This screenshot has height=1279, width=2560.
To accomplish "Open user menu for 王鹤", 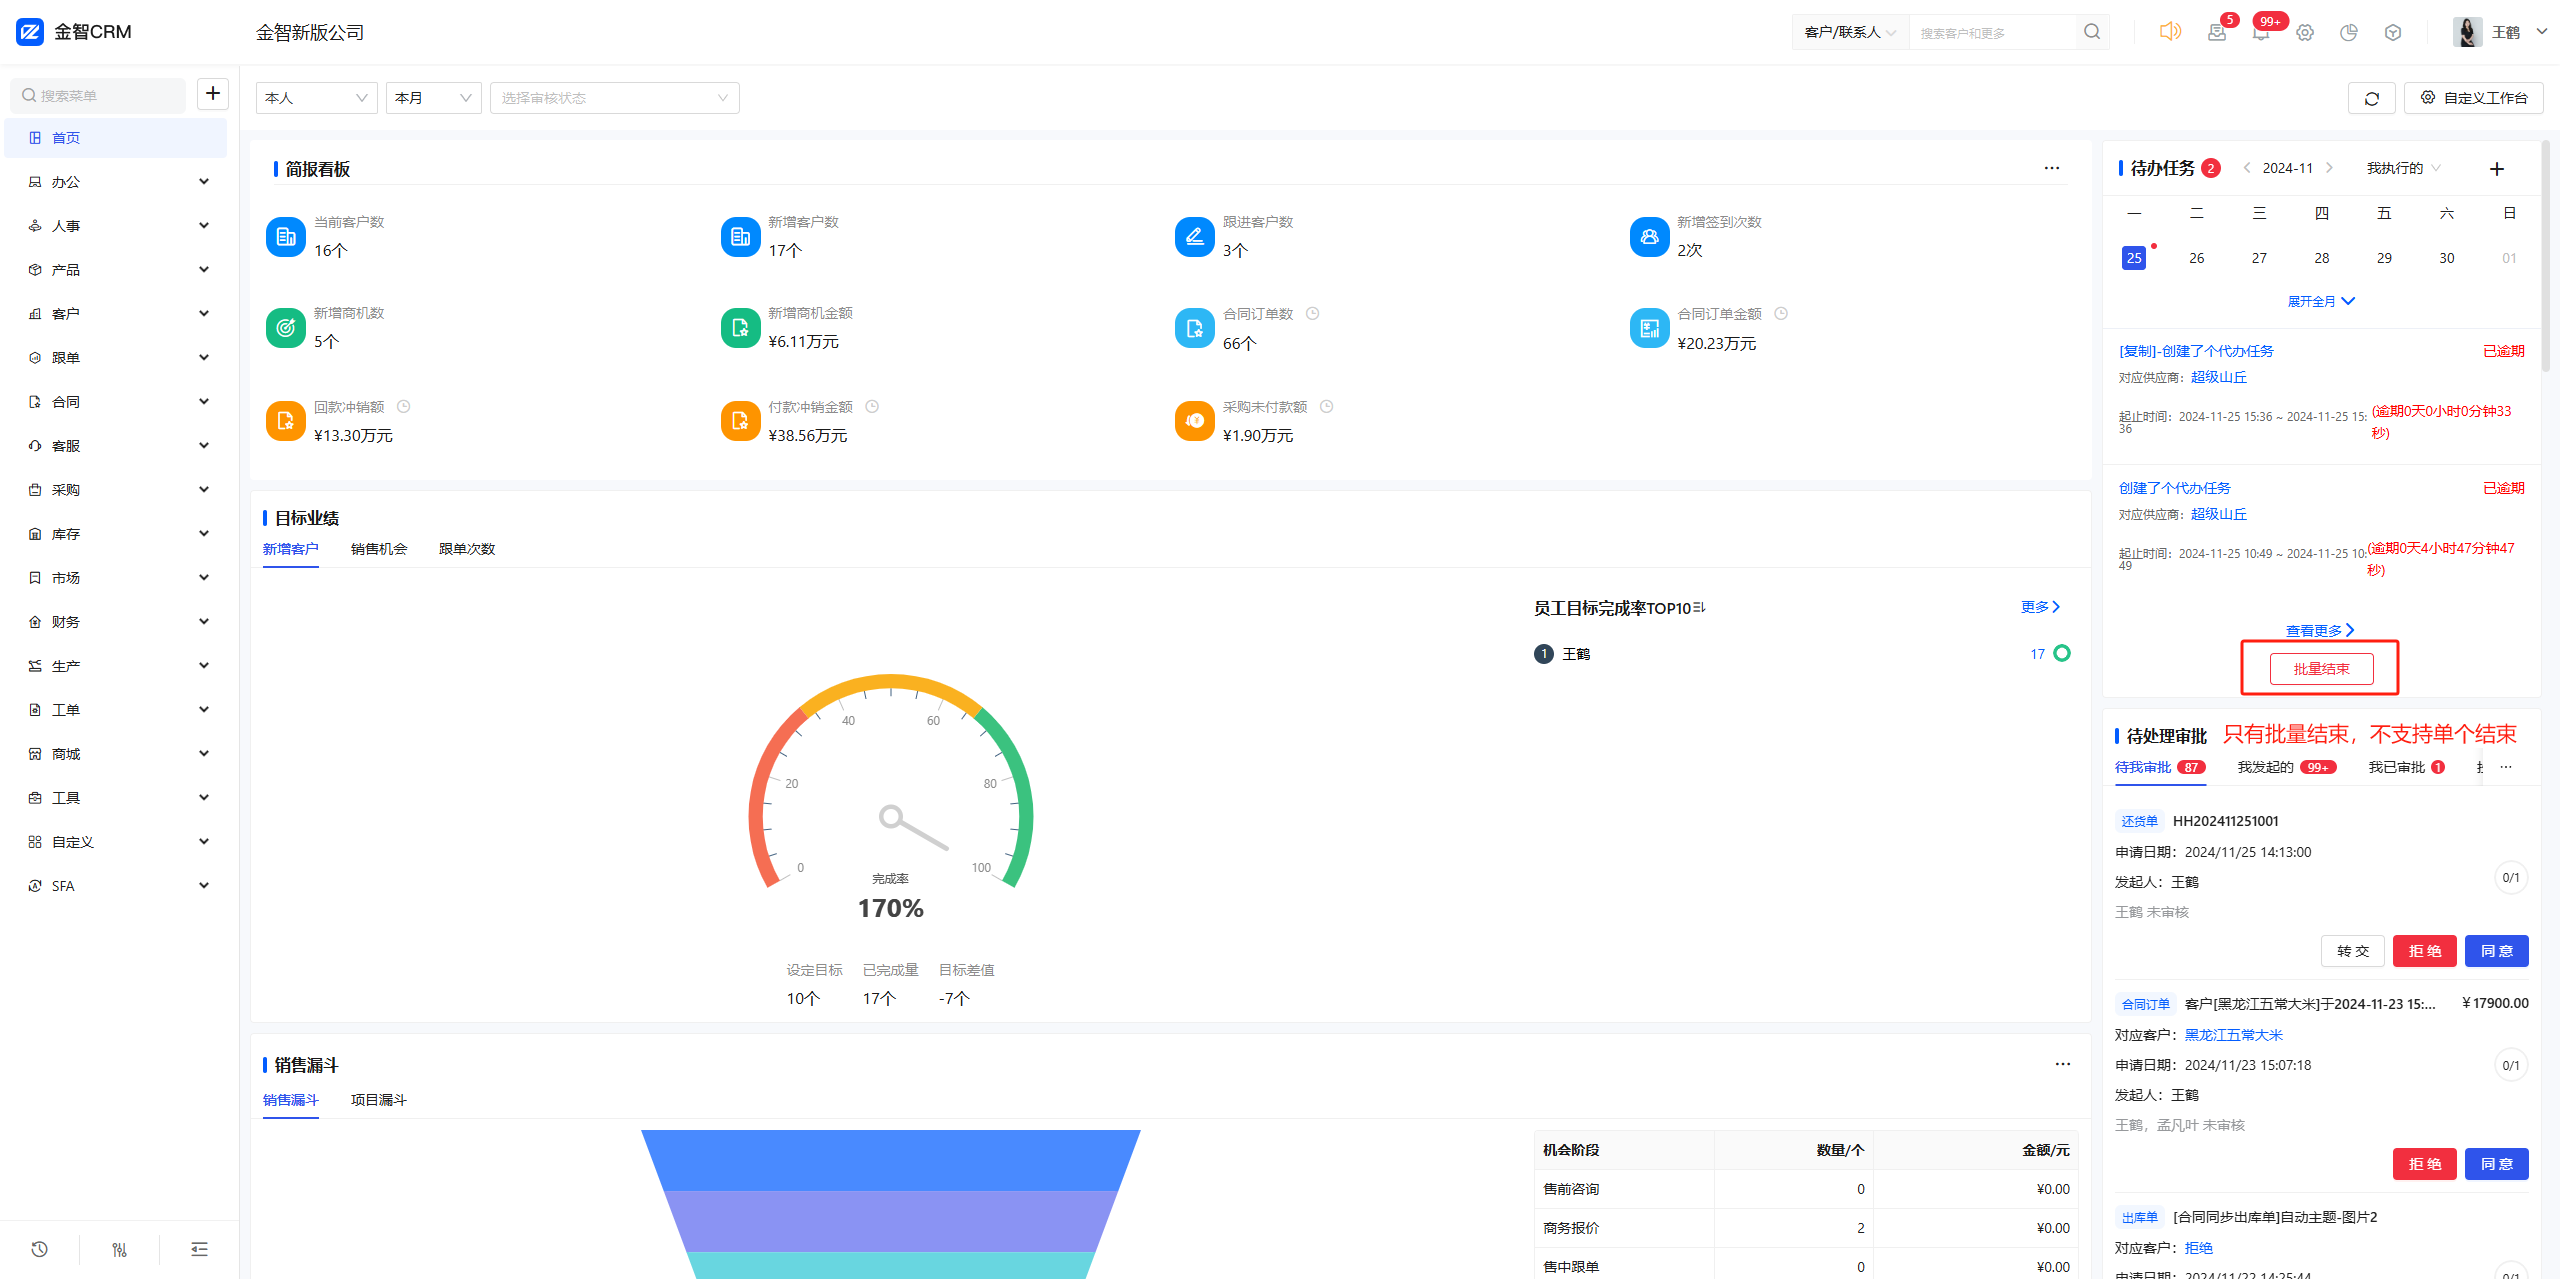I will click(2502, 32).
